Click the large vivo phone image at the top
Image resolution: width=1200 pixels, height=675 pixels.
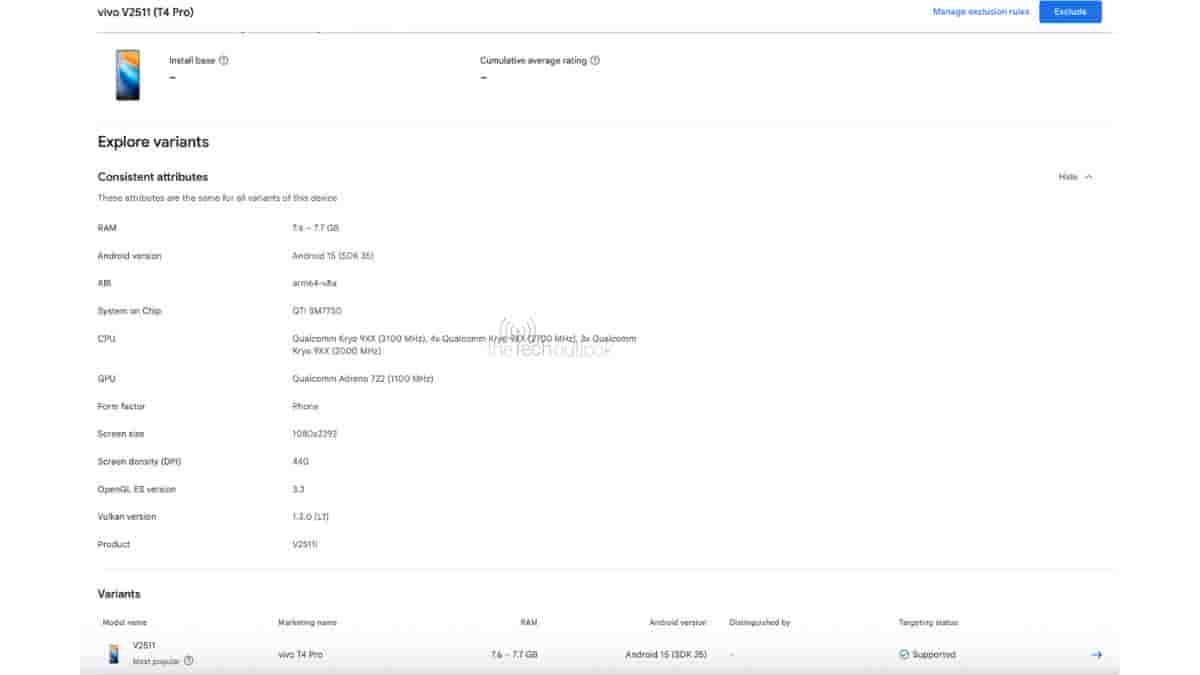pos(128,75)
